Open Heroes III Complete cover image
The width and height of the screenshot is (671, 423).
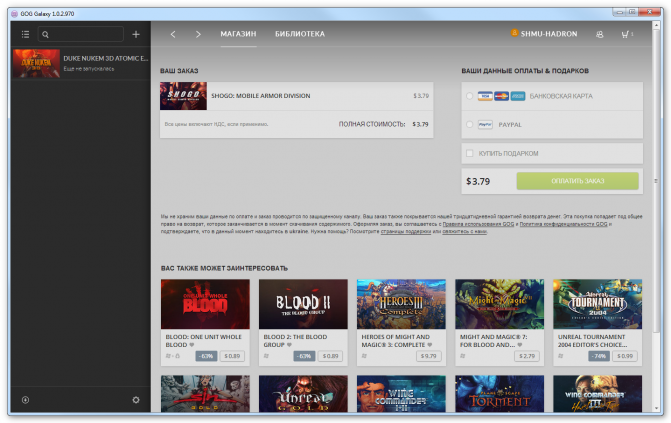coord(401,304)
